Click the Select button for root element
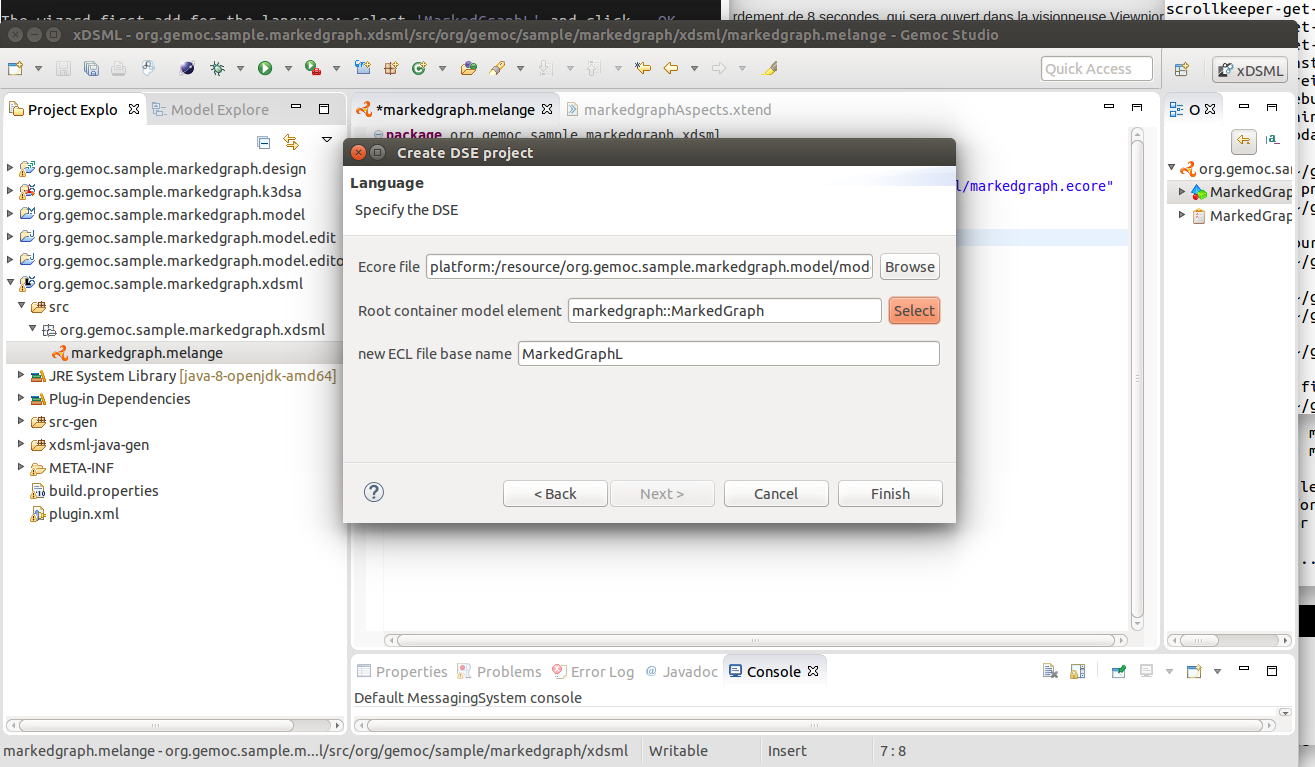1315x767 pixels. tap(914, 311)
